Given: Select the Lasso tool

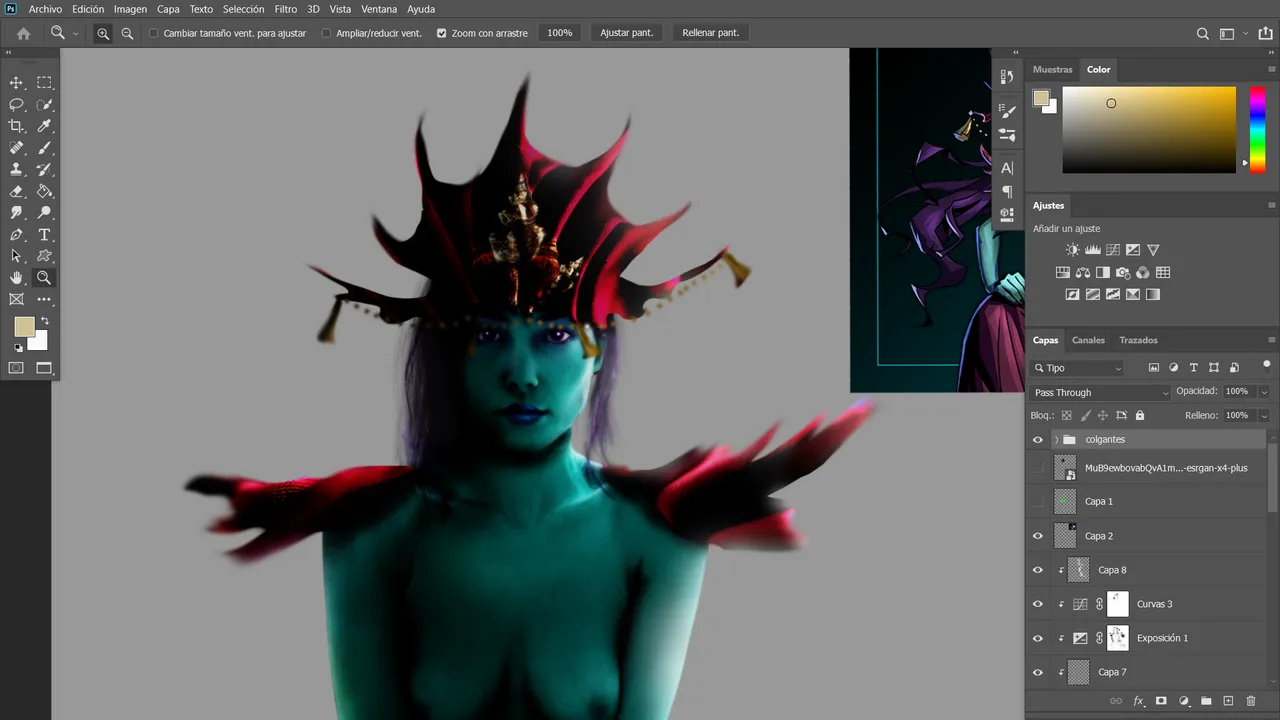Looking at the screenshot, I should point(16,105).
